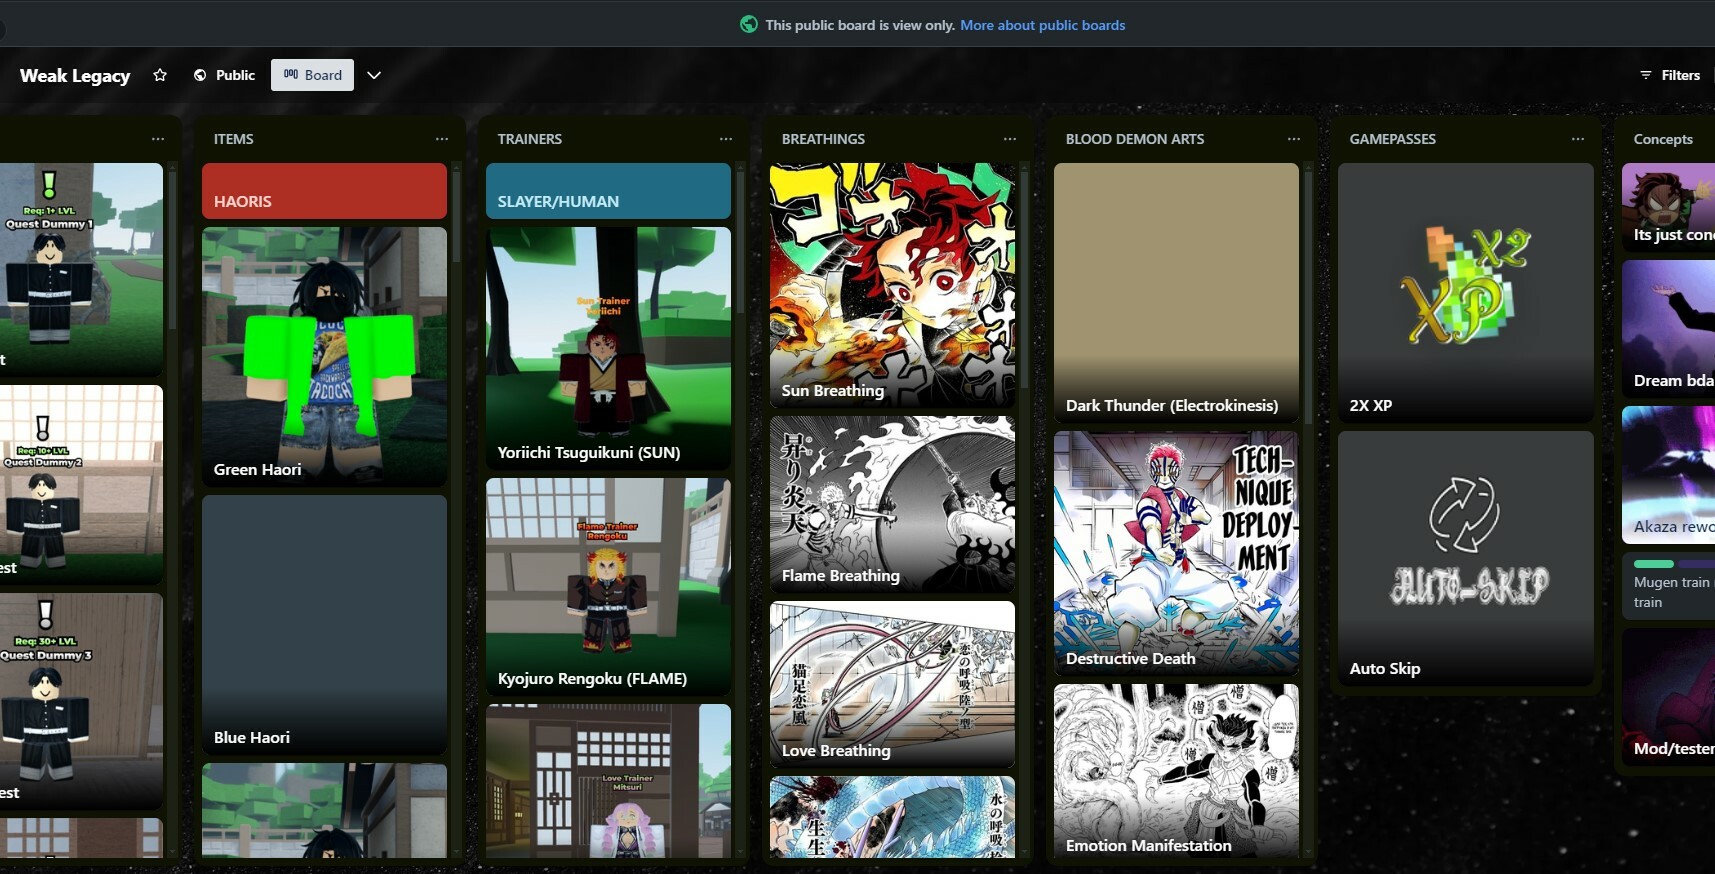This screenshot has height=874, width=1715.
Task: Open the Its just concept card
Action: (1668, 207)
